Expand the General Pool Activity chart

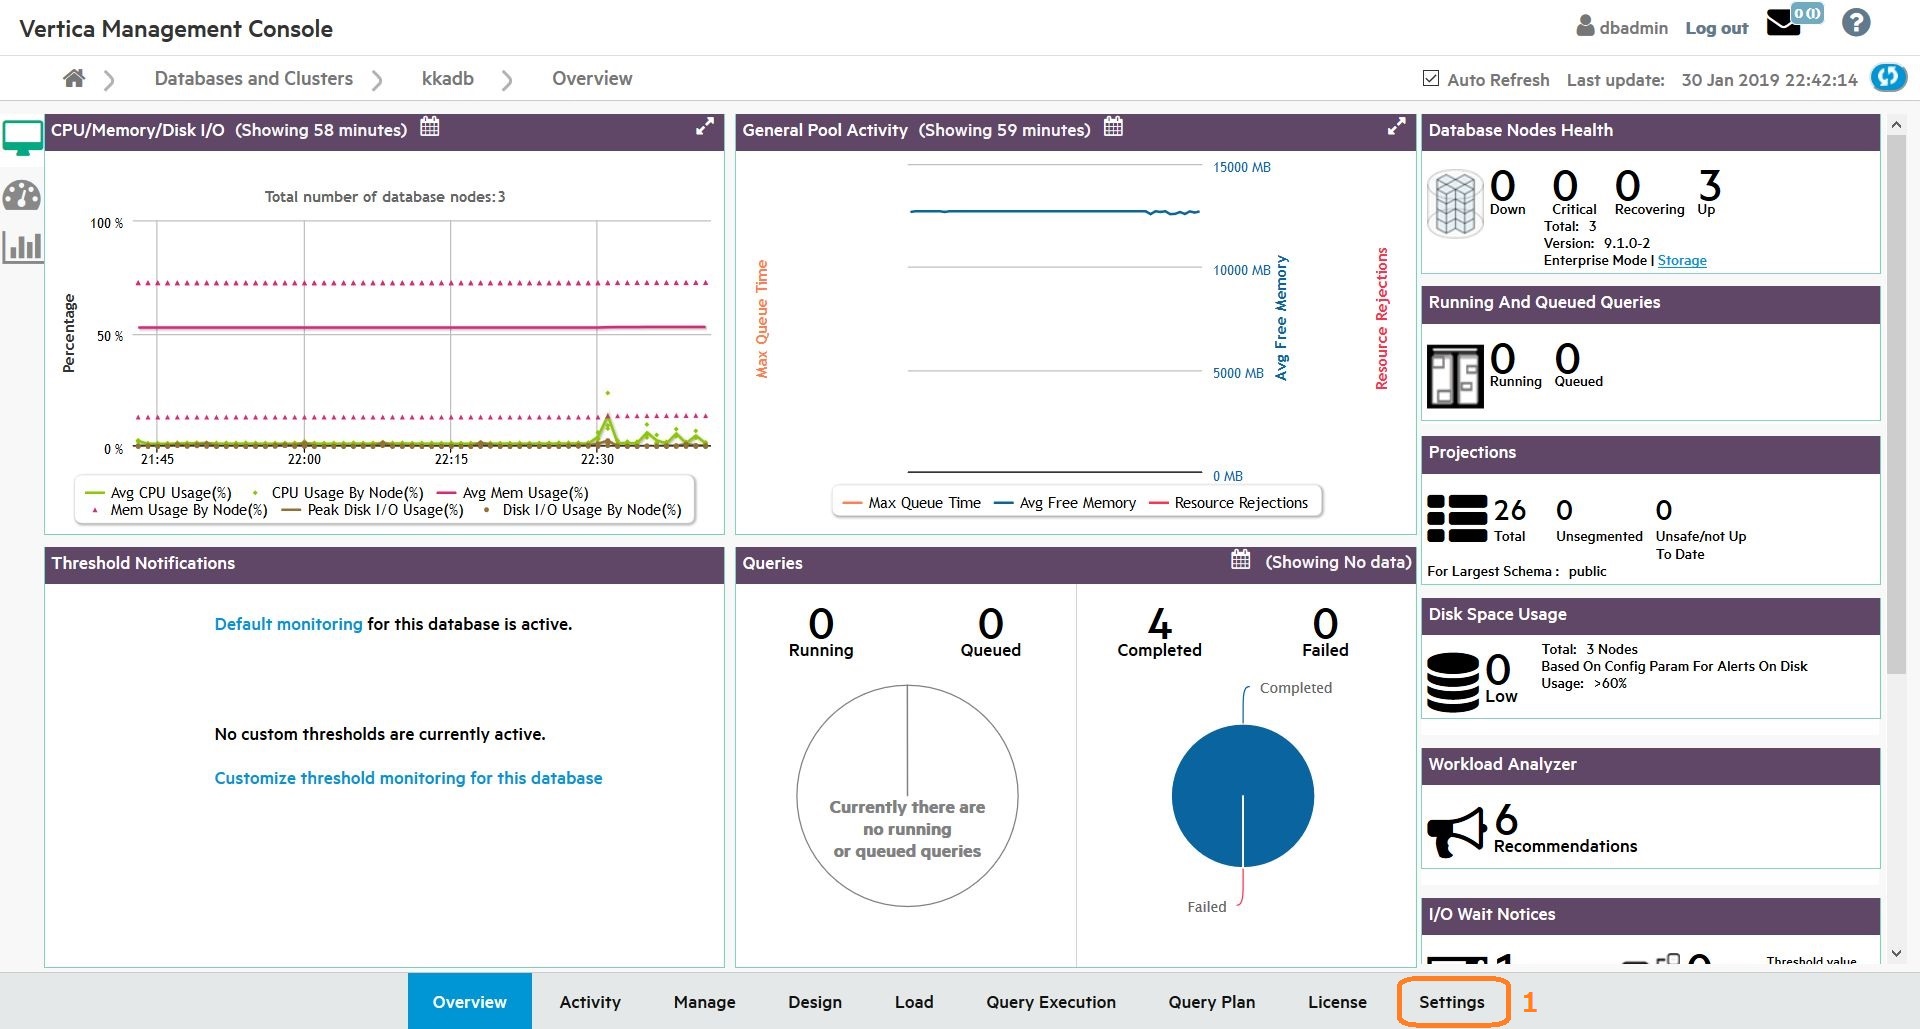click(1396, 127)
